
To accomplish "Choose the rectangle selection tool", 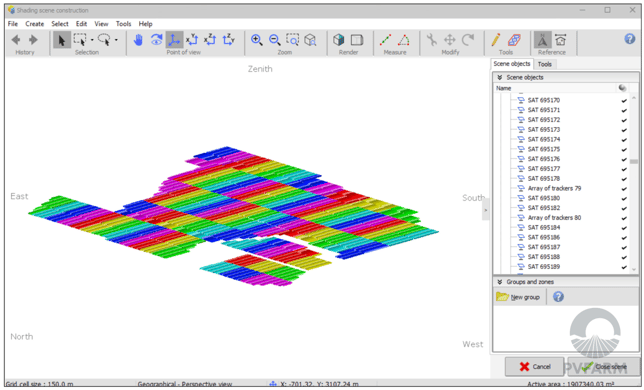I will click(x=80, y=40).
